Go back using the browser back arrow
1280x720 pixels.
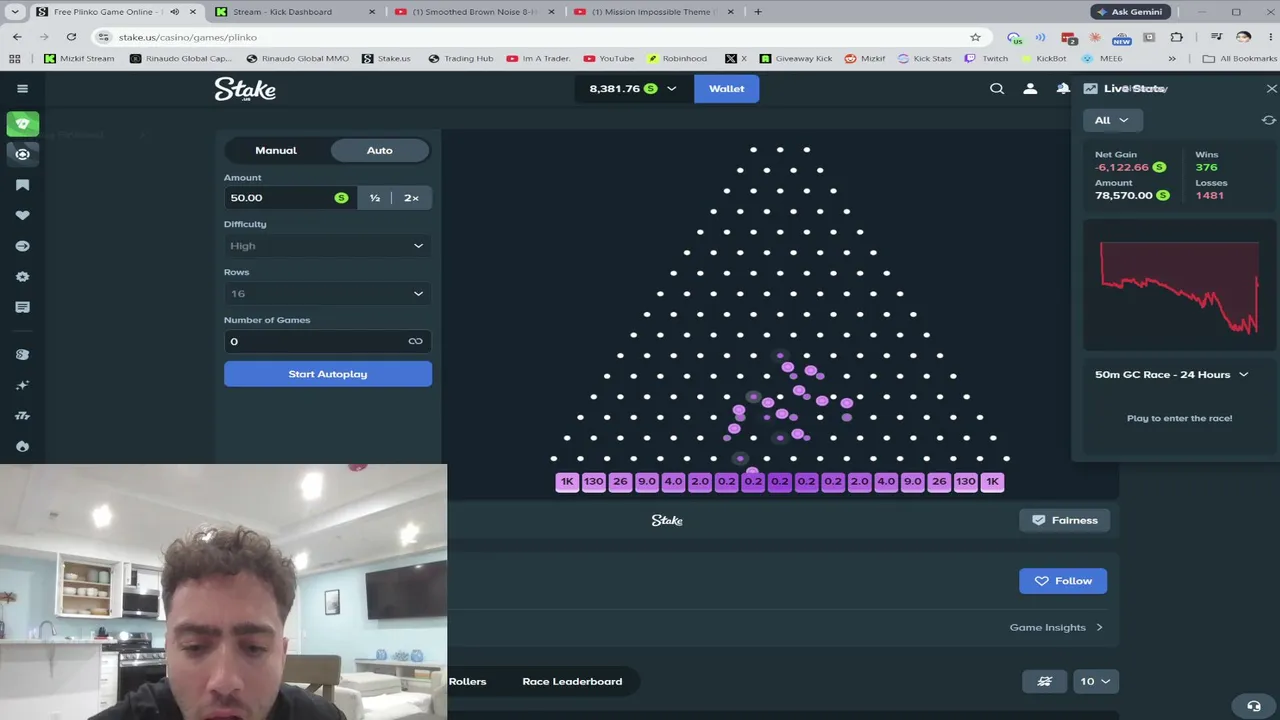[x=17, y=37]
